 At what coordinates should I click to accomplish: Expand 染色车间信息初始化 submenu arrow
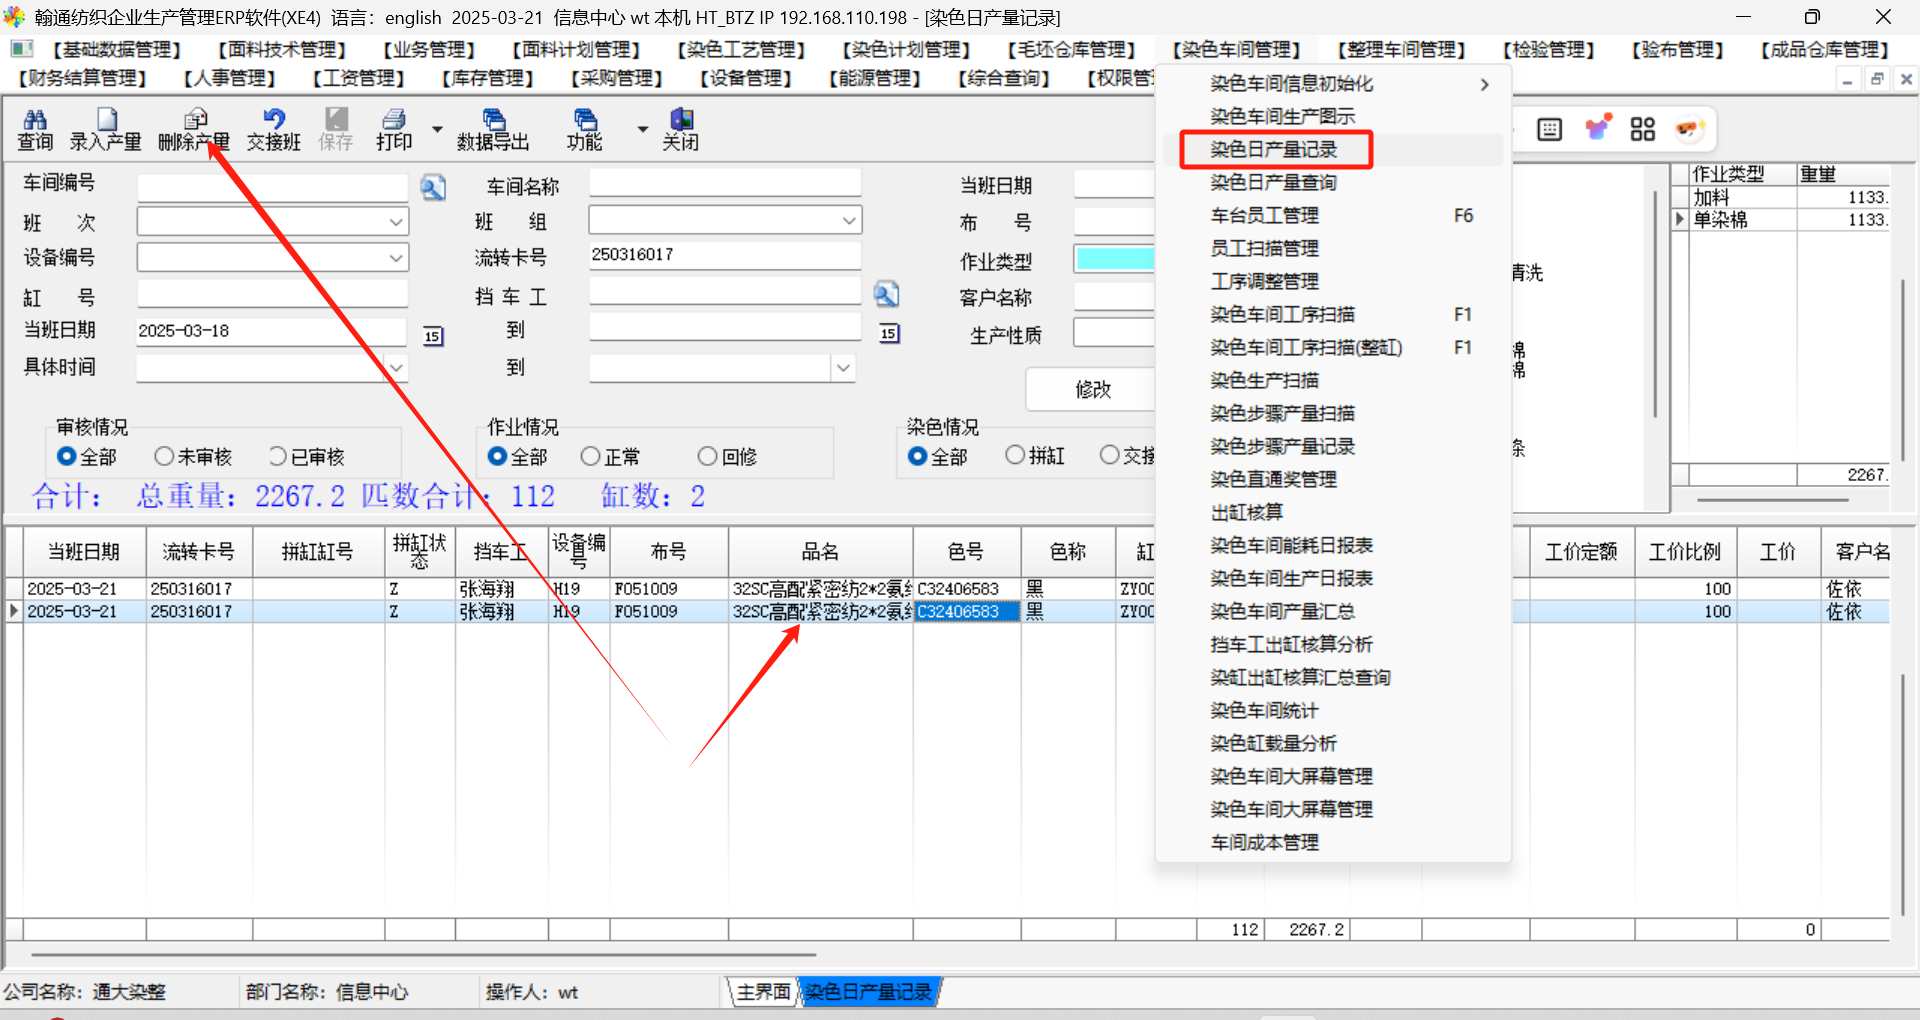(x=1485, y=85)
